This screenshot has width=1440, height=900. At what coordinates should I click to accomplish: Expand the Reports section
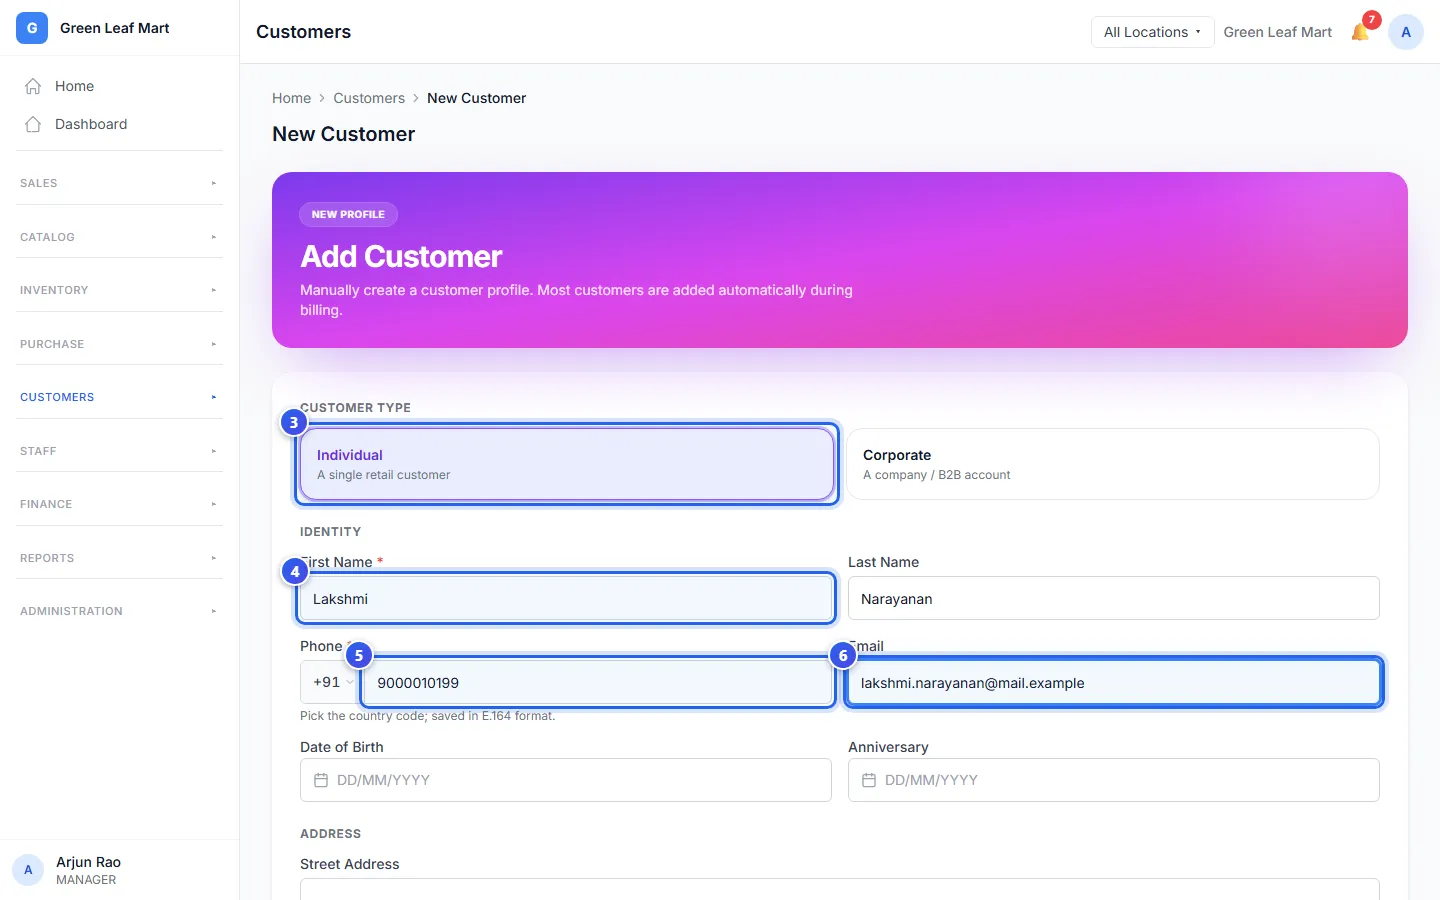click(119, 558)
